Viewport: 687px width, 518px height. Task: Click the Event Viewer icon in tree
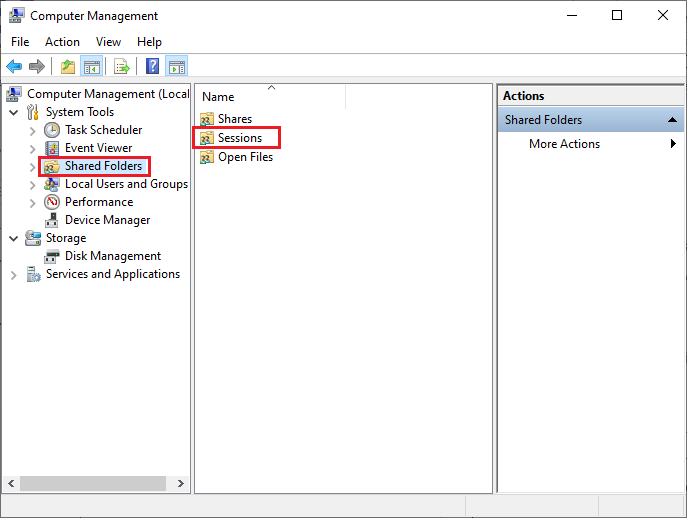52,148
